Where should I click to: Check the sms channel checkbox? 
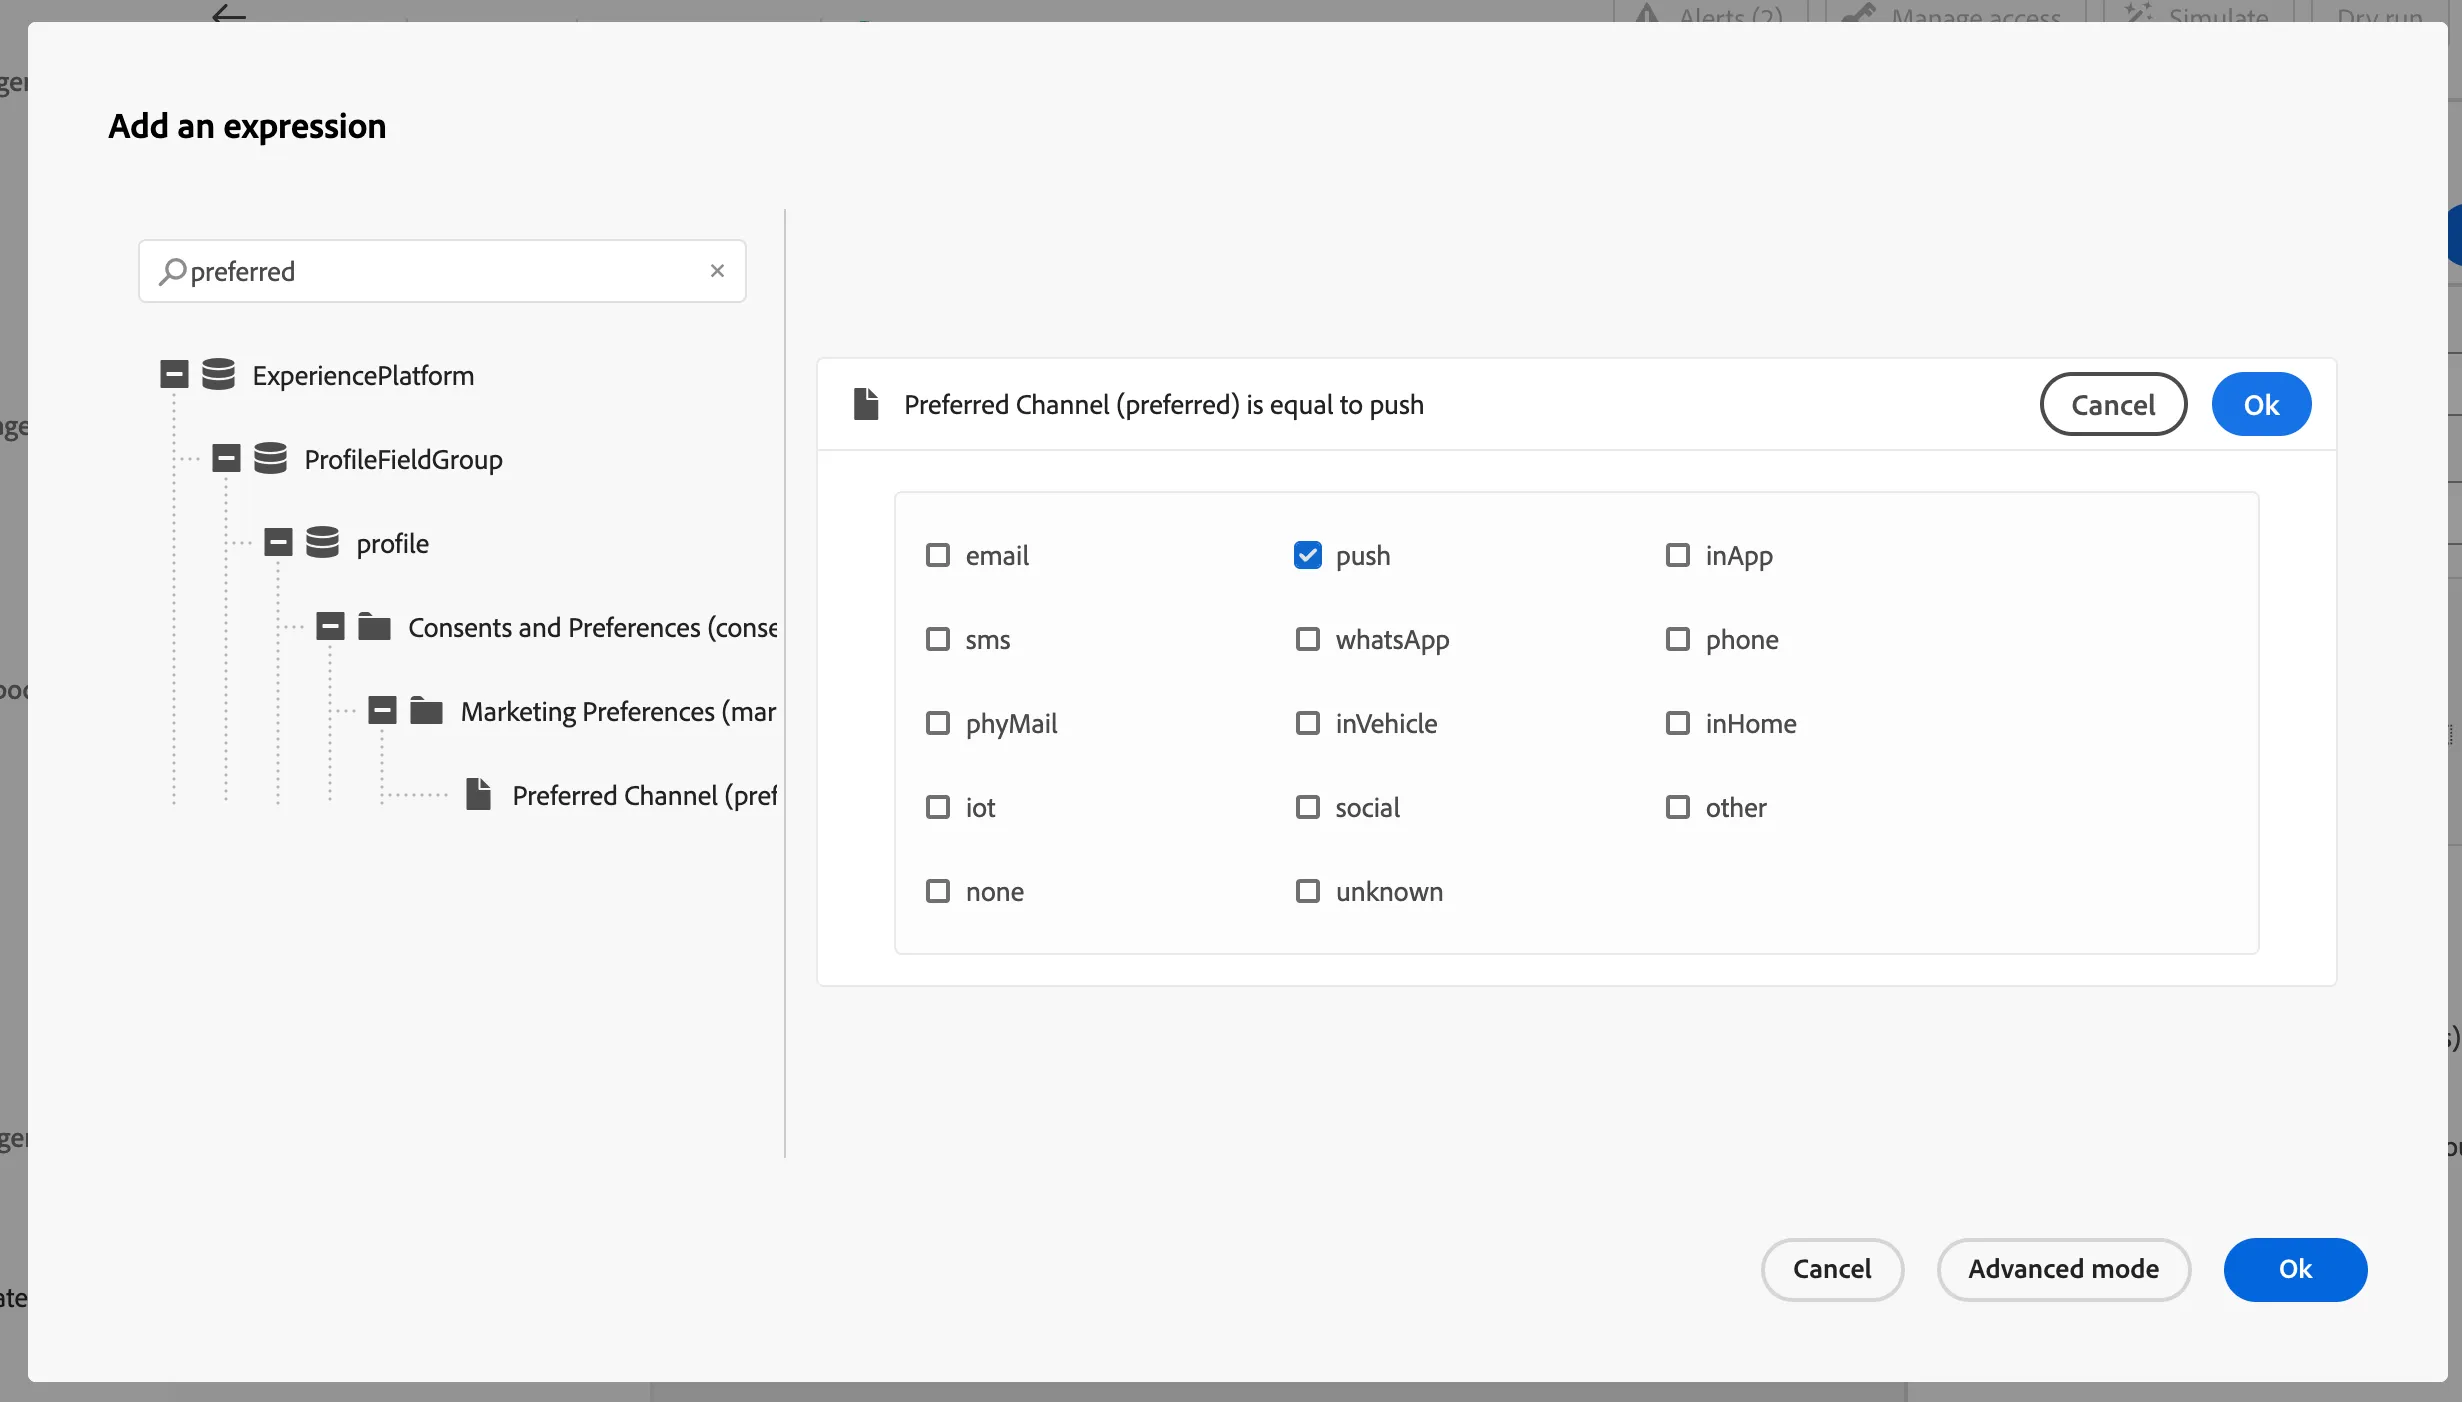938,639
